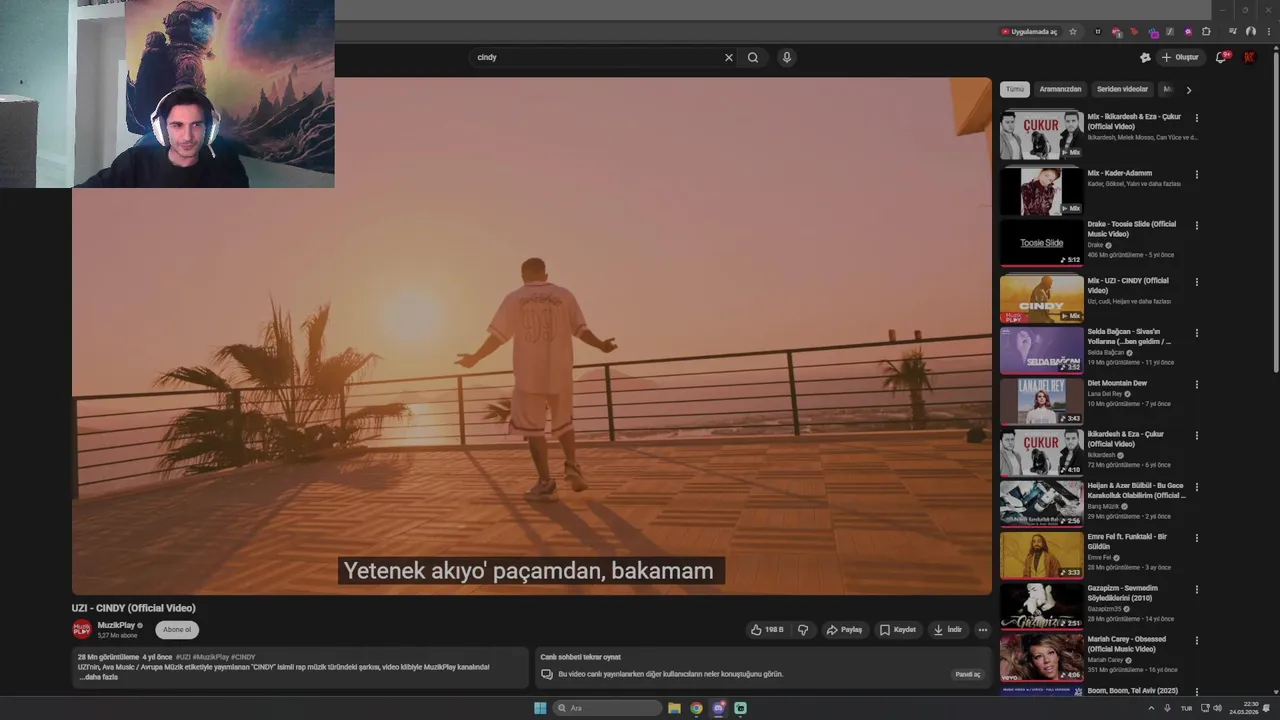Viewport: 1280px width, 720px height.
Task: Open more actions ellipsis under the video
Action: point(983,630)
